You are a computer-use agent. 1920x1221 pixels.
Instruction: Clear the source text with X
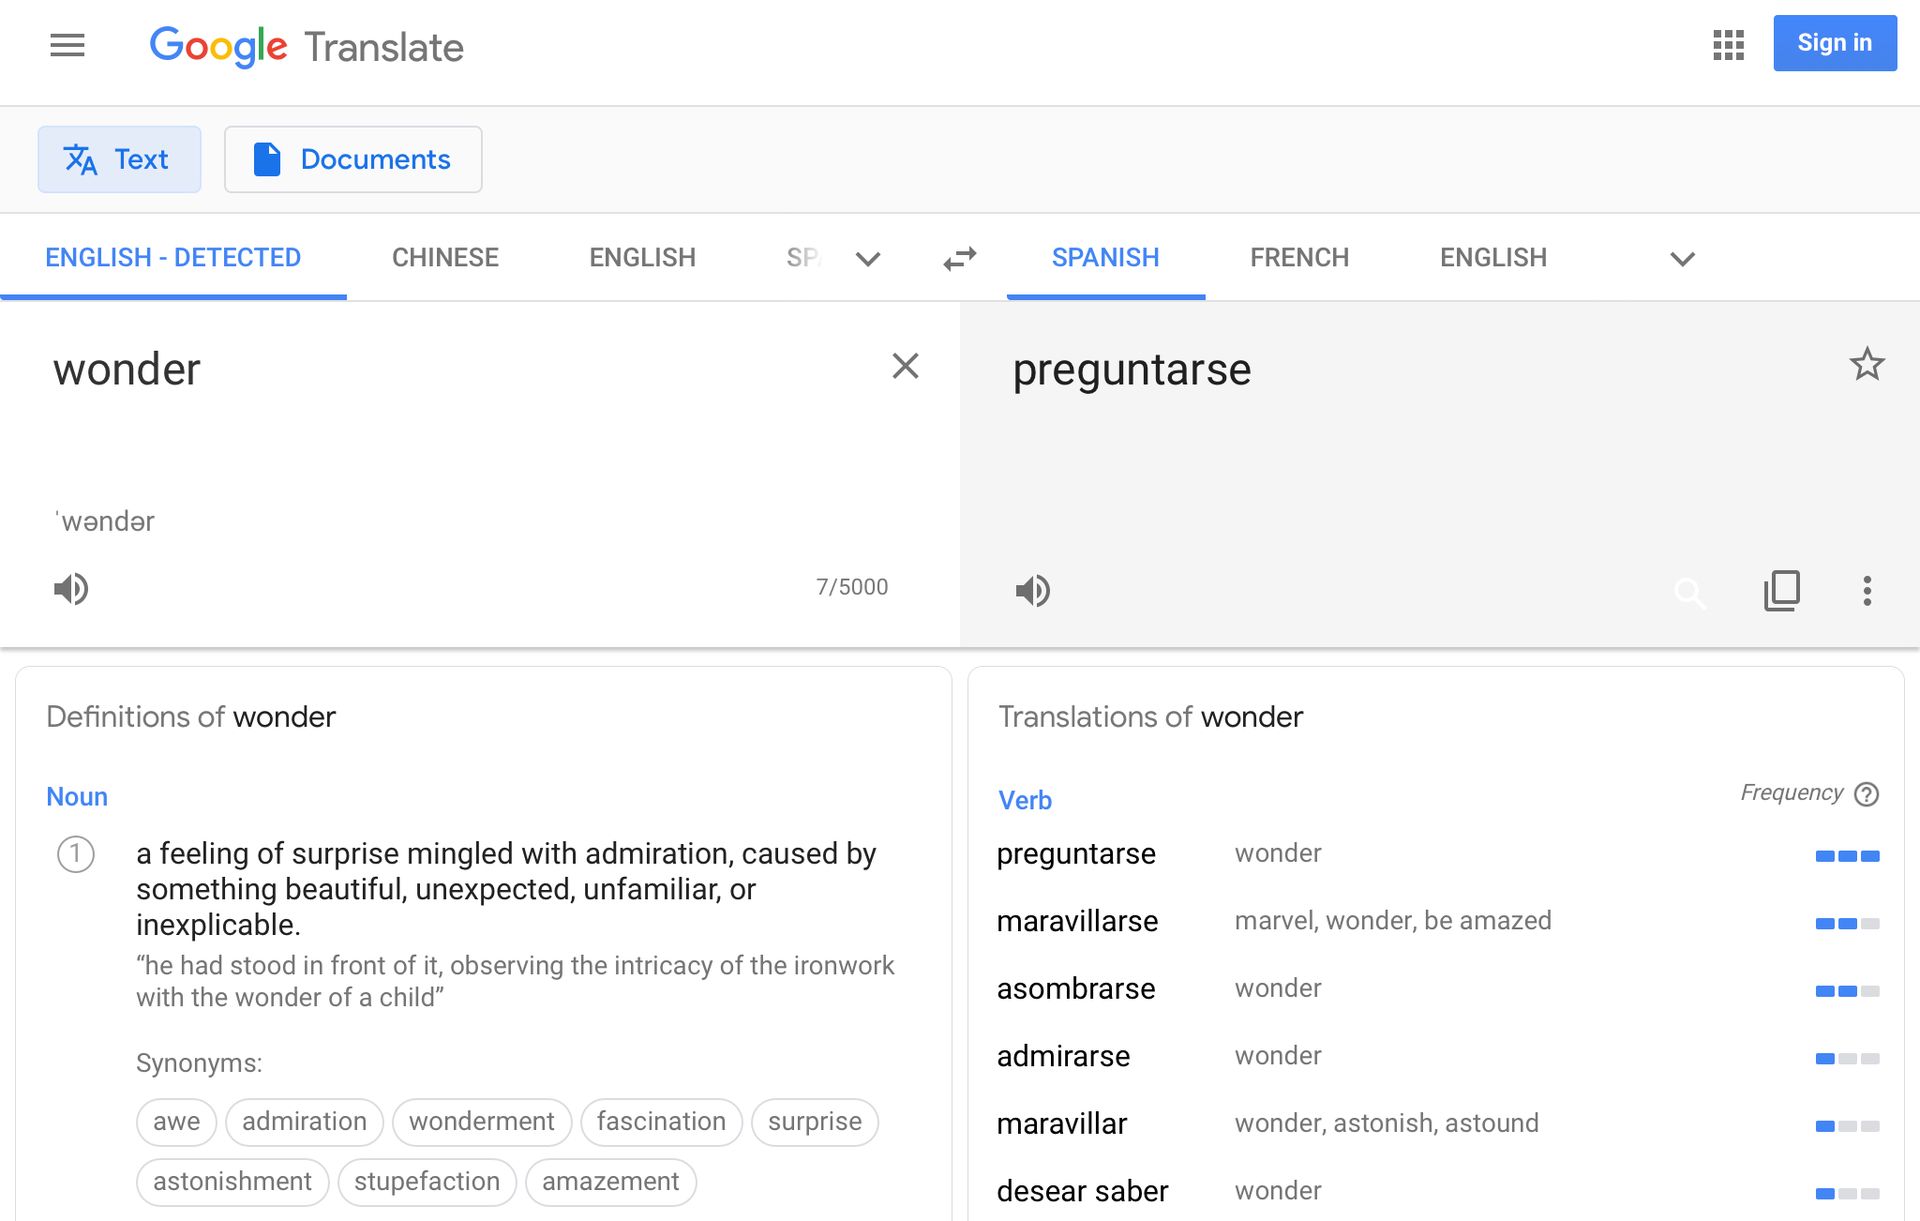tap(905, 366)
